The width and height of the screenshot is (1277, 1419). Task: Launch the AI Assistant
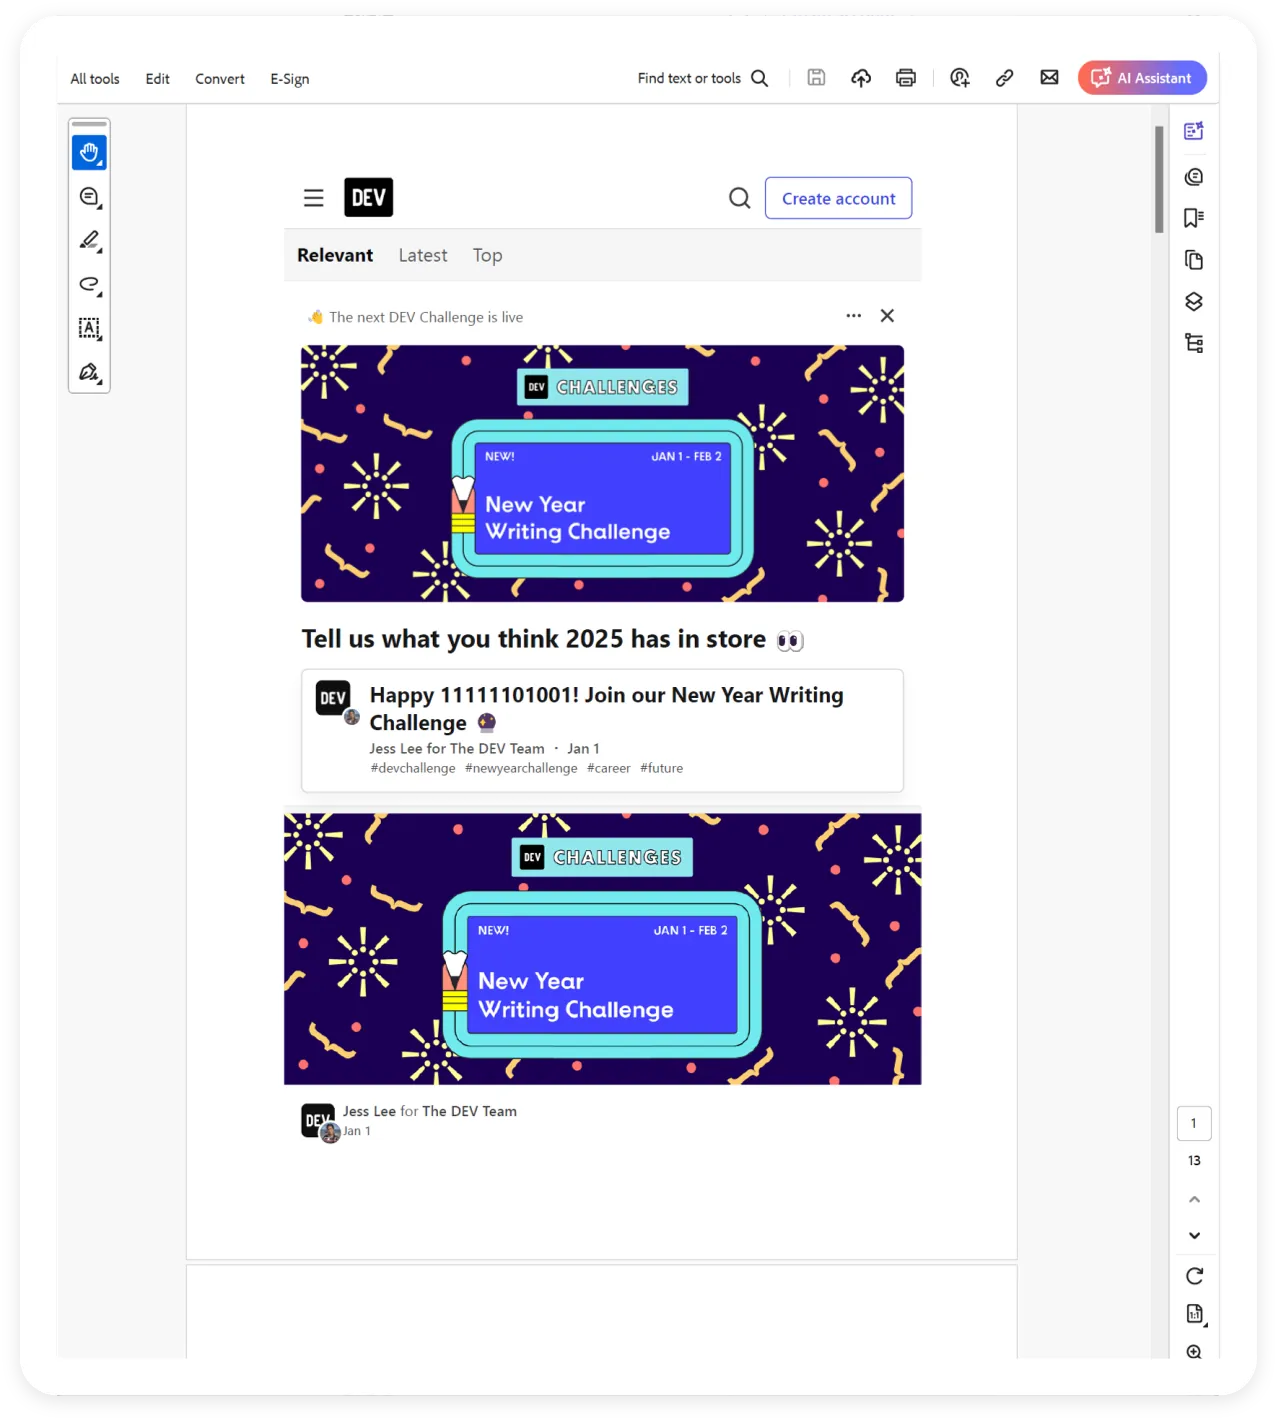point(1142,78)
